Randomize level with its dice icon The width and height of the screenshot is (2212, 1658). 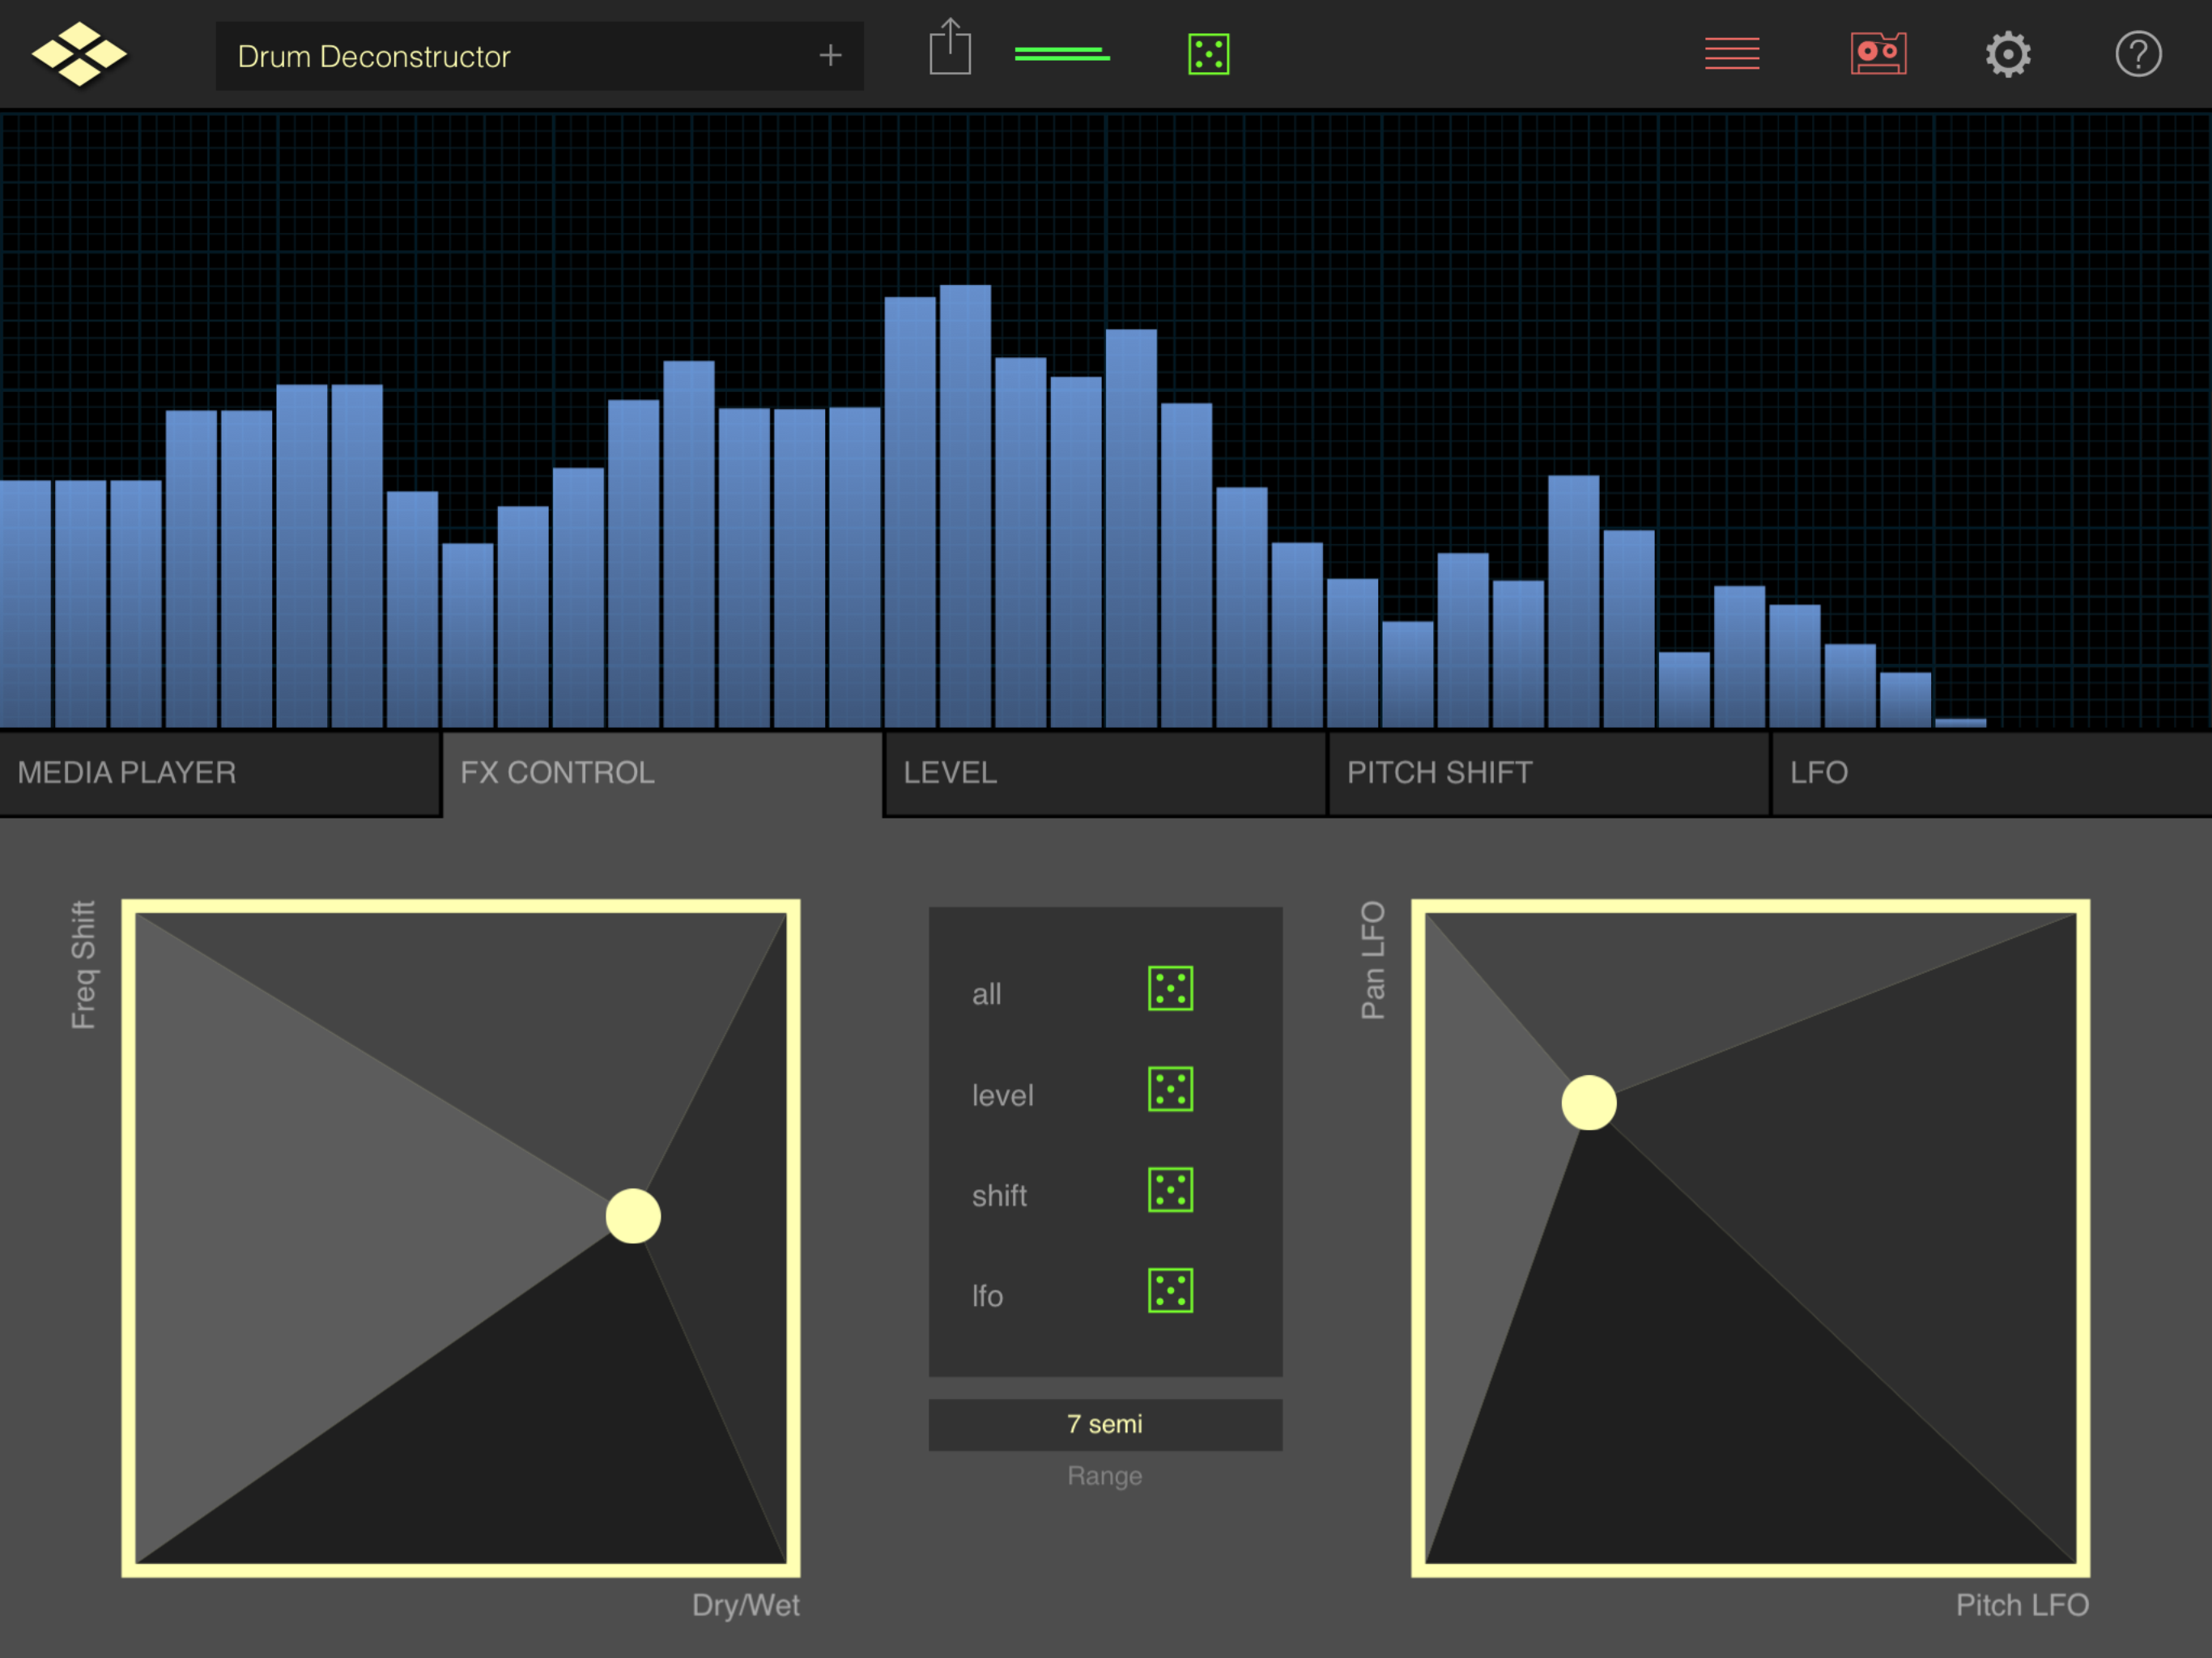1170,1089
